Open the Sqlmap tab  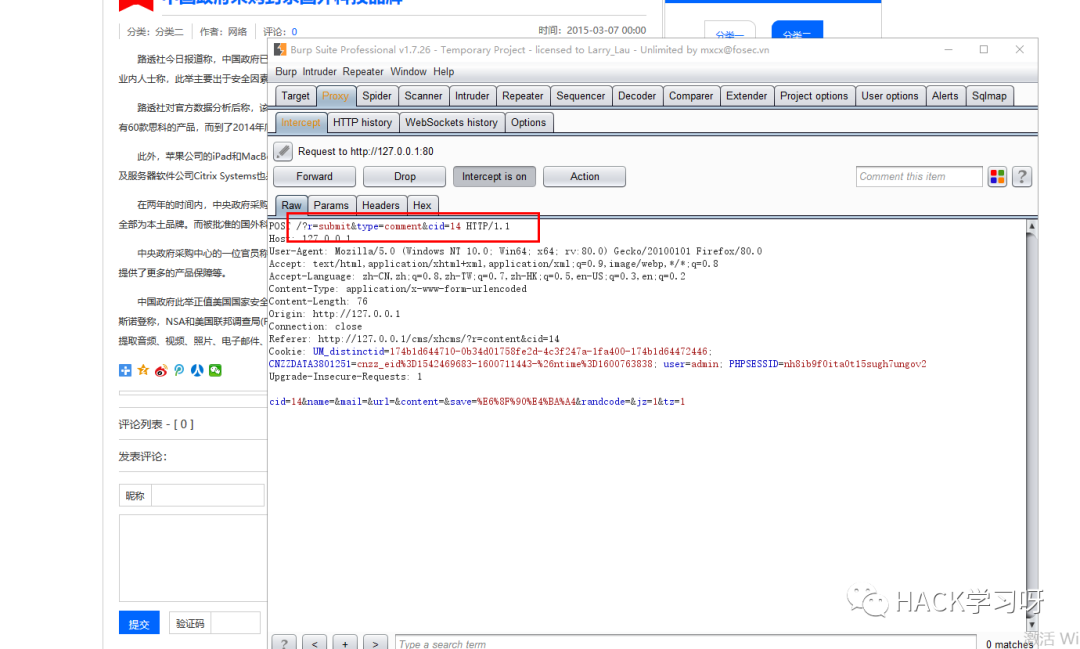point(989,96)
